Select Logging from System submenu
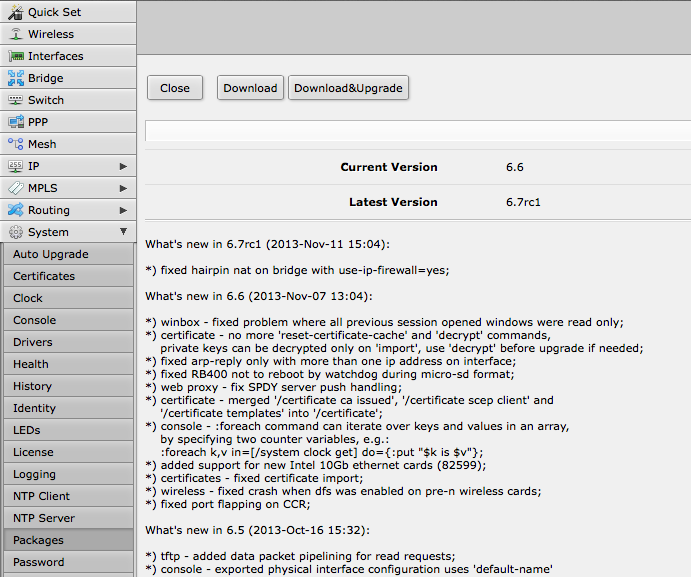691x577 pixels. point(35,474)
